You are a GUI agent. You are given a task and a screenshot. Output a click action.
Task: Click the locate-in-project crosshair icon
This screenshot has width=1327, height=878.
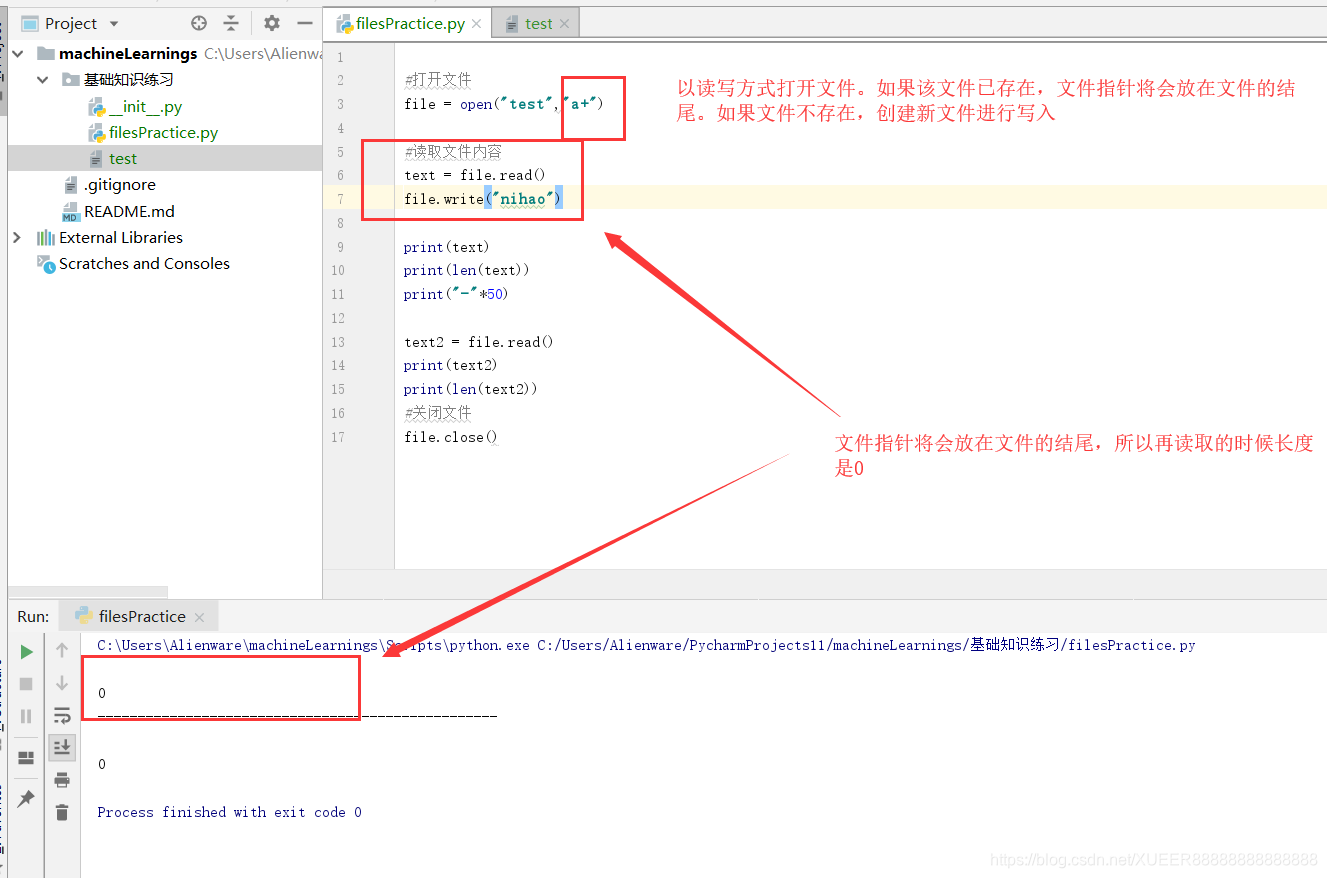pyautogui.click(x=199, y=23)
